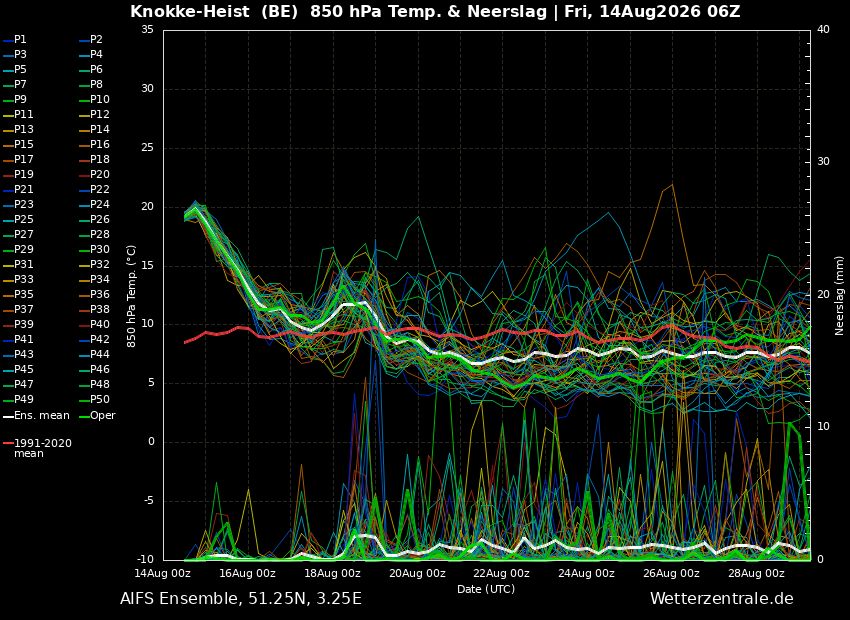Click the 26Aug 00z axis tick label

(672, 573)
